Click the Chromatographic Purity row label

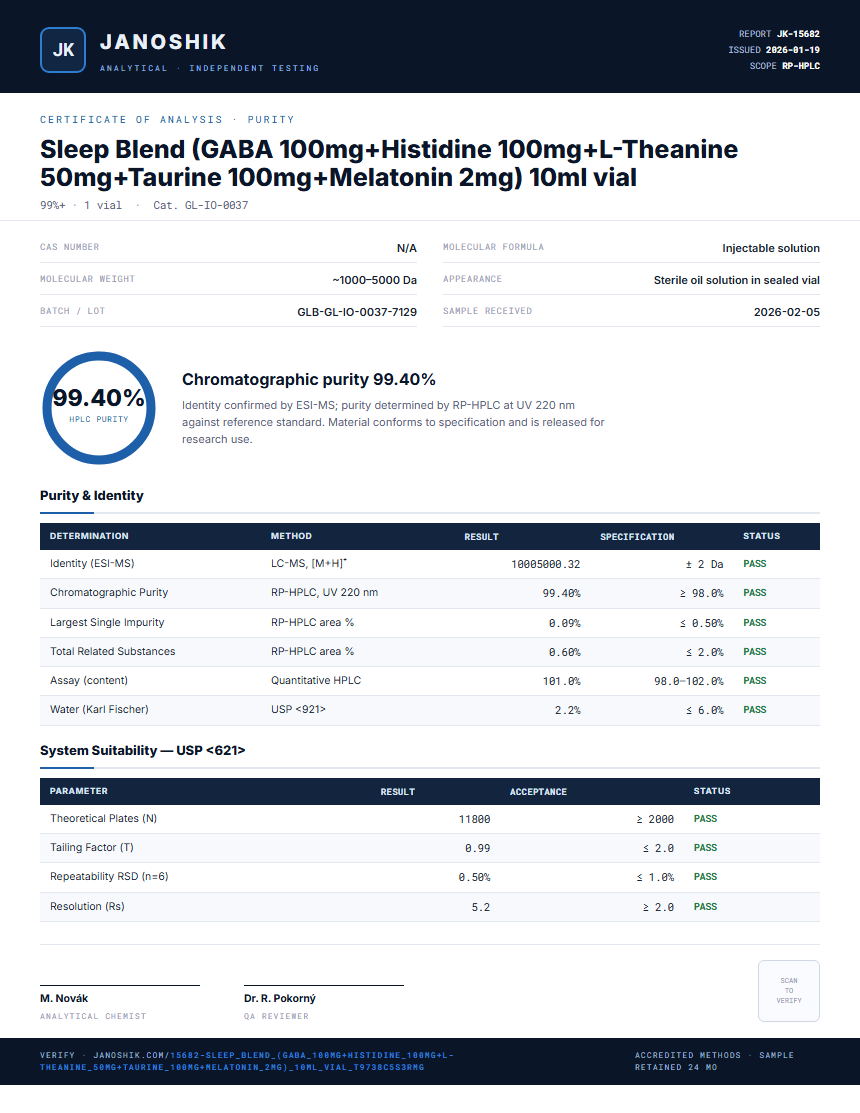(x=109, y=593)
